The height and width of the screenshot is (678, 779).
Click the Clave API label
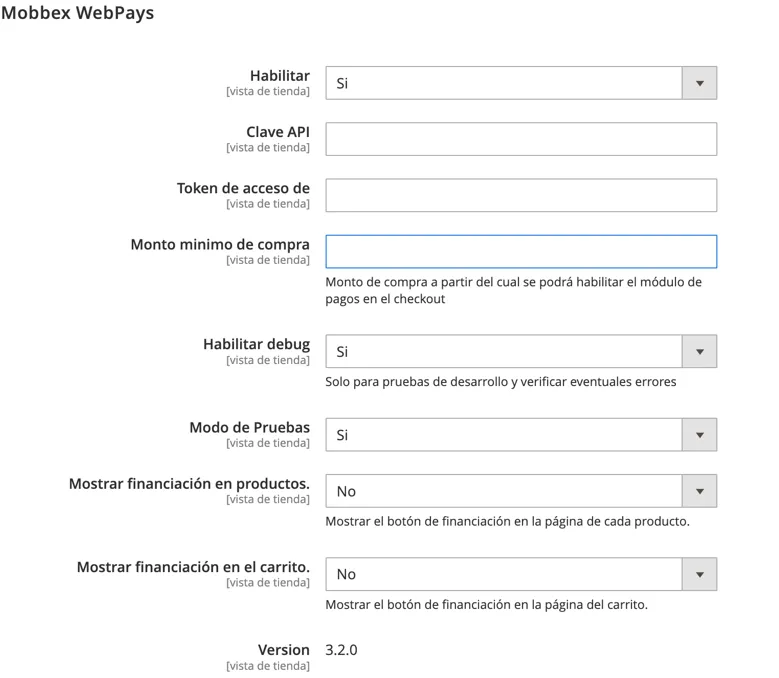point(278,132)
